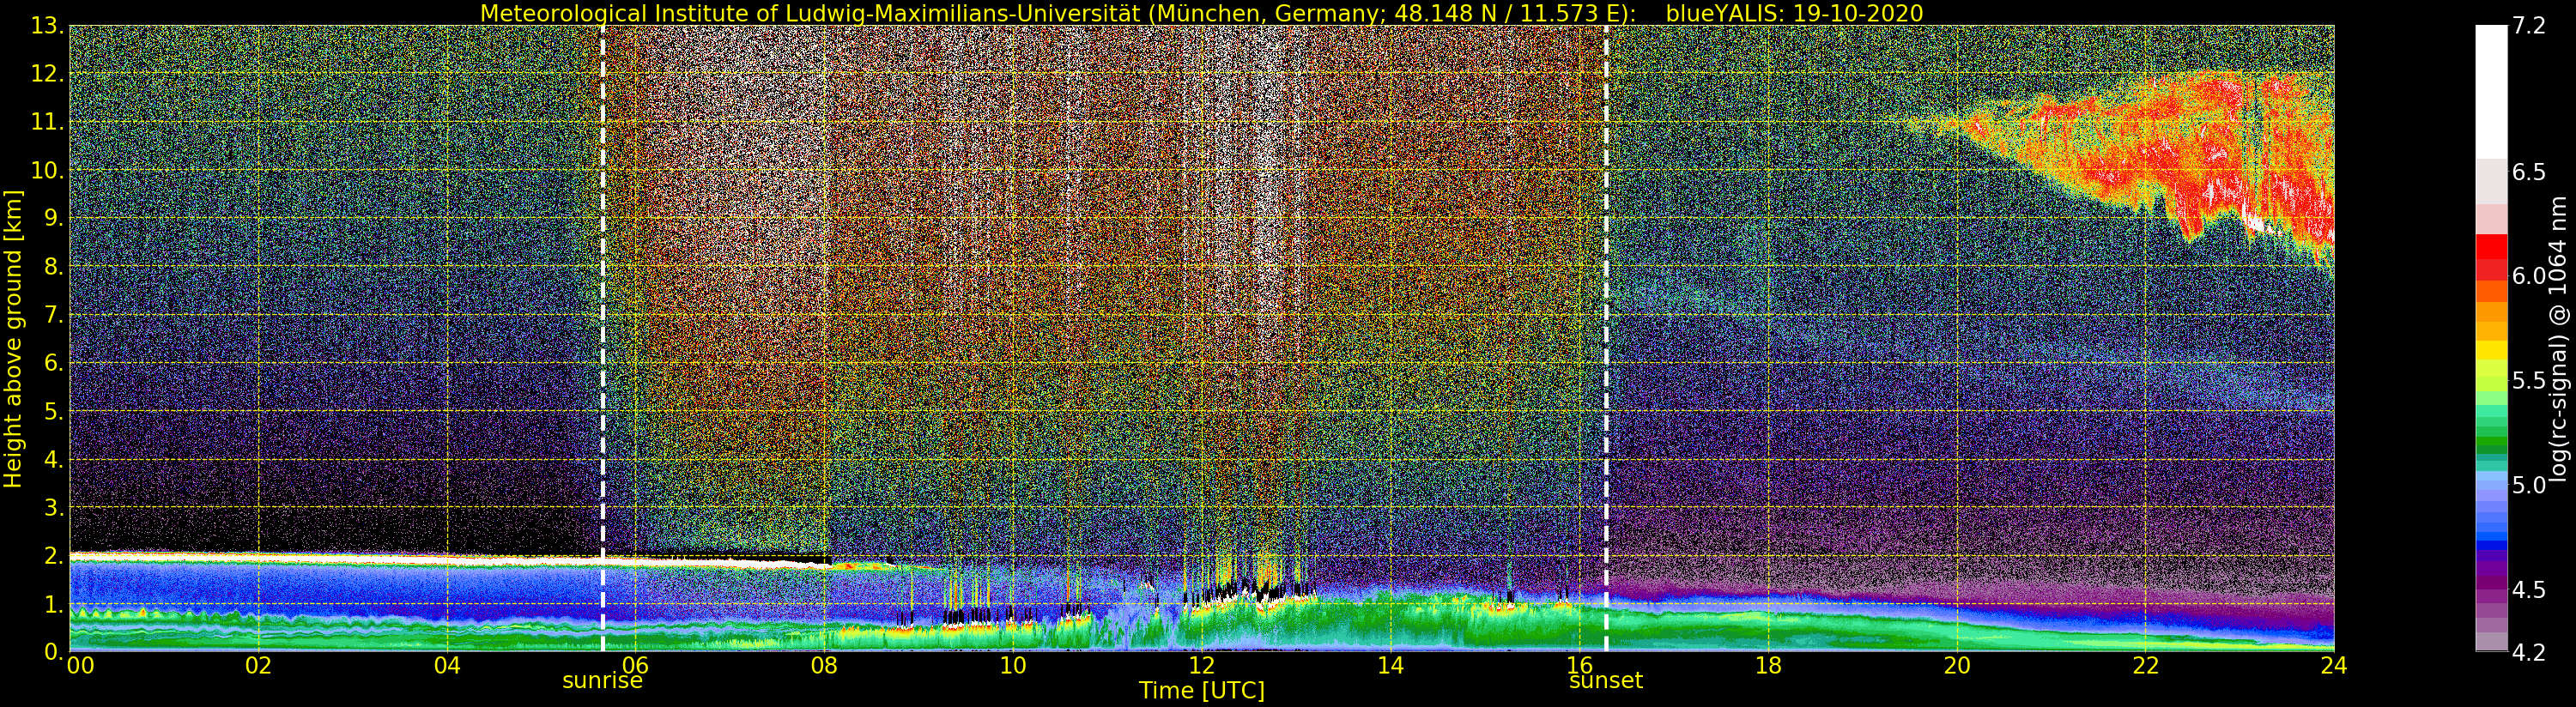Click the 'sunset' label below the axis
2576x707 pixels.
click(x=1606, y=681)
